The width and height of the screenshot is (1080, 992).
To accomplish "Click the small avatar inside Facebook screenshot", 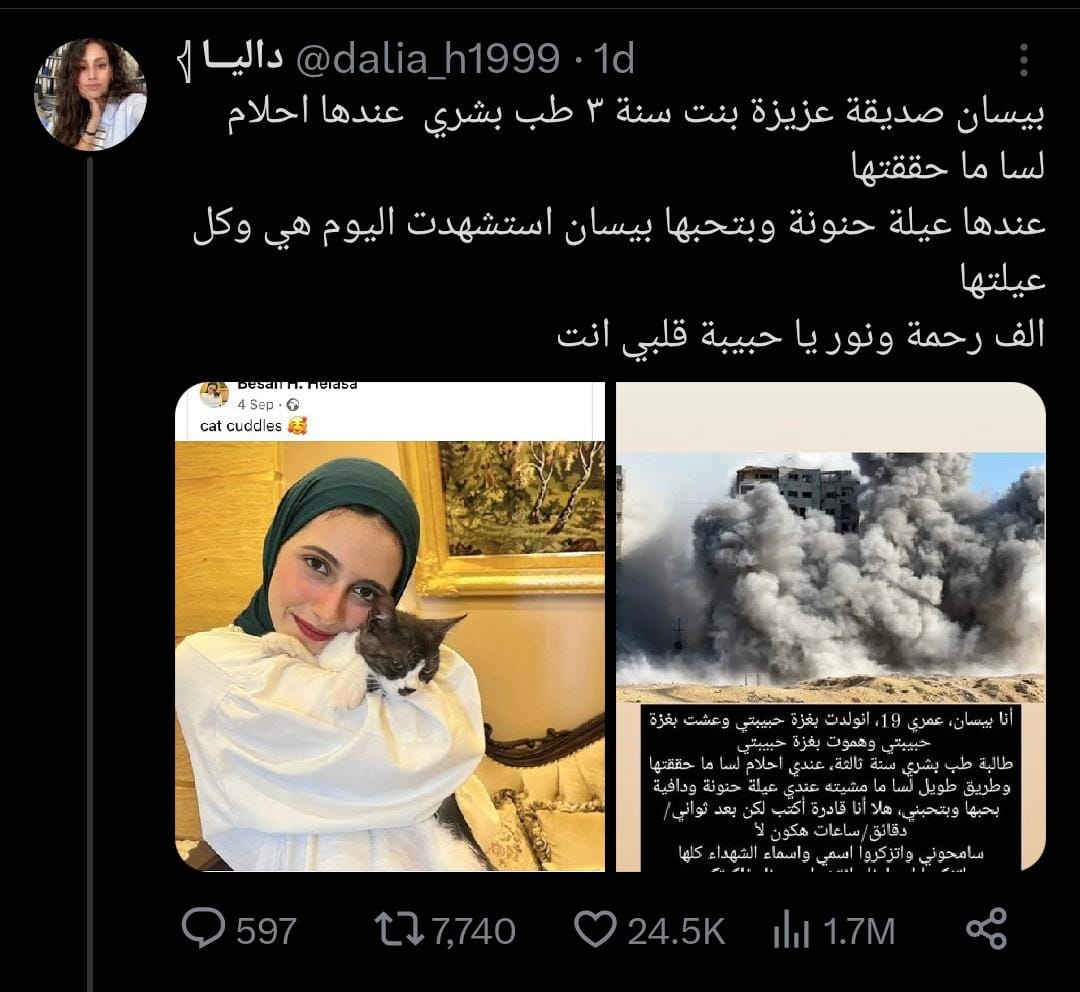I will point(214,394).
